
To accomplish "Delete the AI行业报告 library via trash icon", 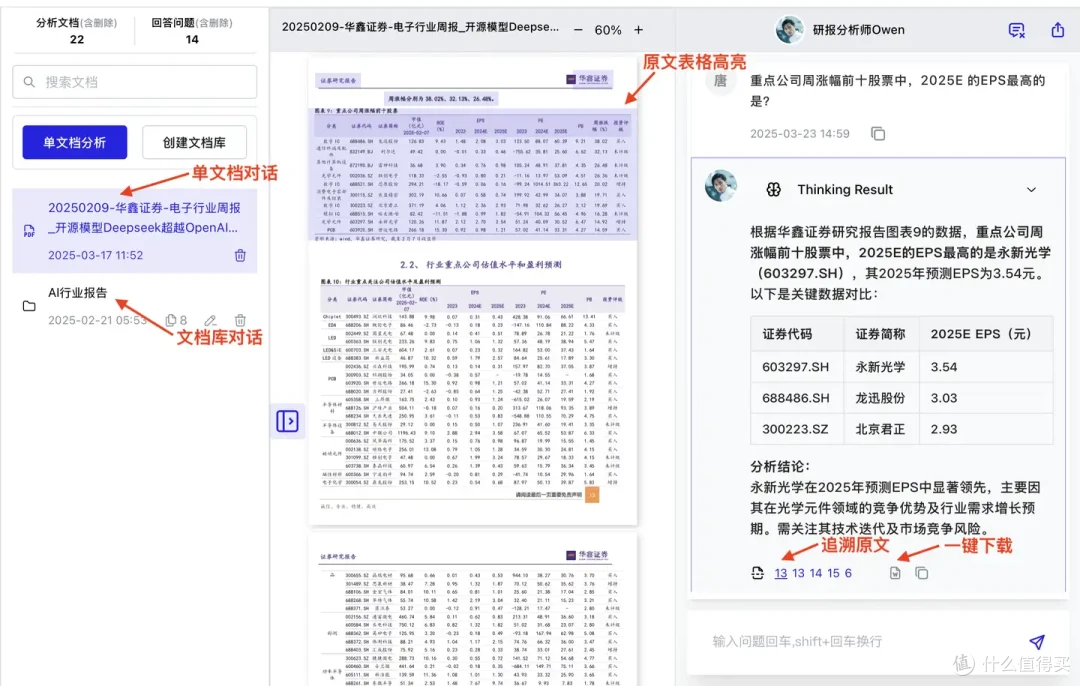I will pos(240,320).
